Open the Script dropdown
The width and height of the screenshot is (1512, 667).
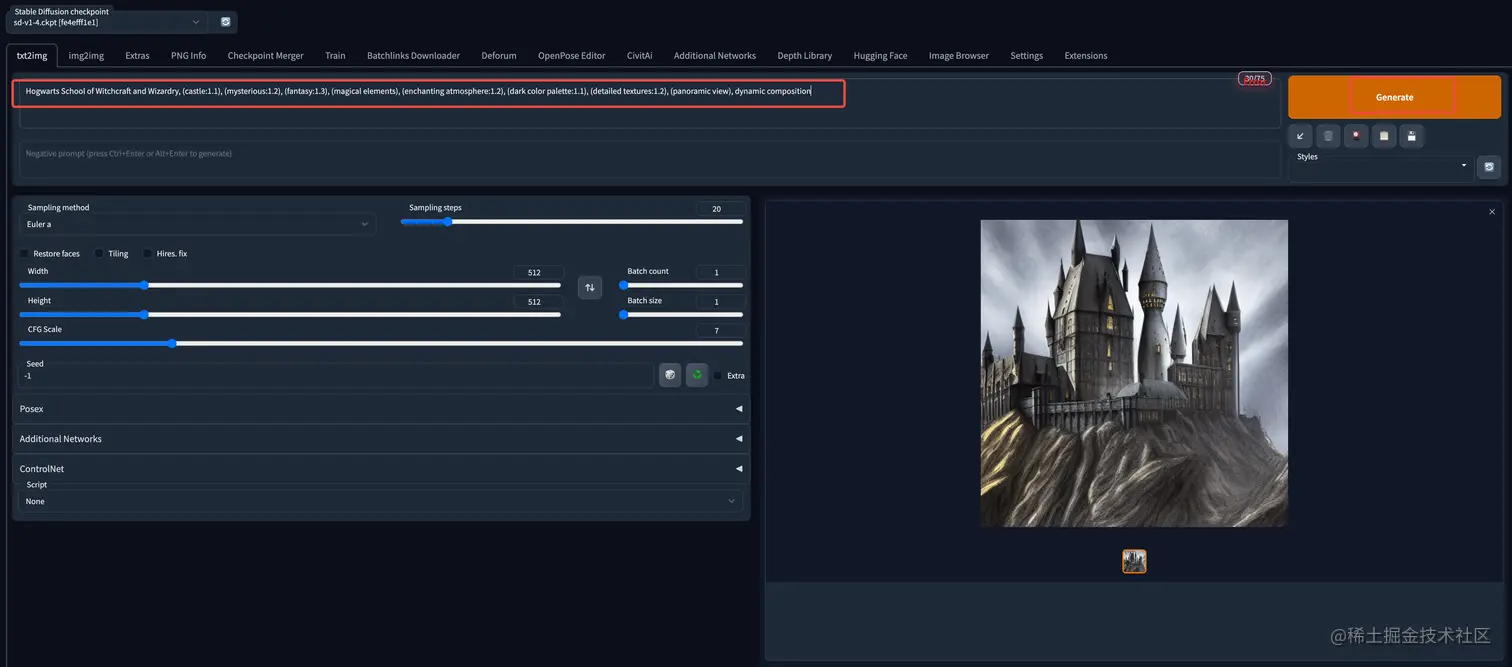coord(381,501)
